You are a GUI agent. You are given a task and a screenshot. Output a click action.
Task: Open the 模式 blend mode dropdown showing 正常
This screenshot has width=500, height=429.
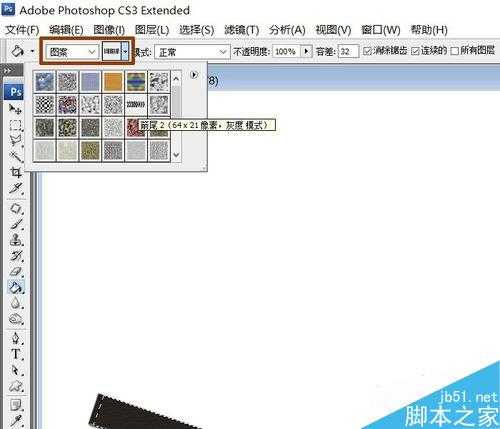click(x=192, y=52)
